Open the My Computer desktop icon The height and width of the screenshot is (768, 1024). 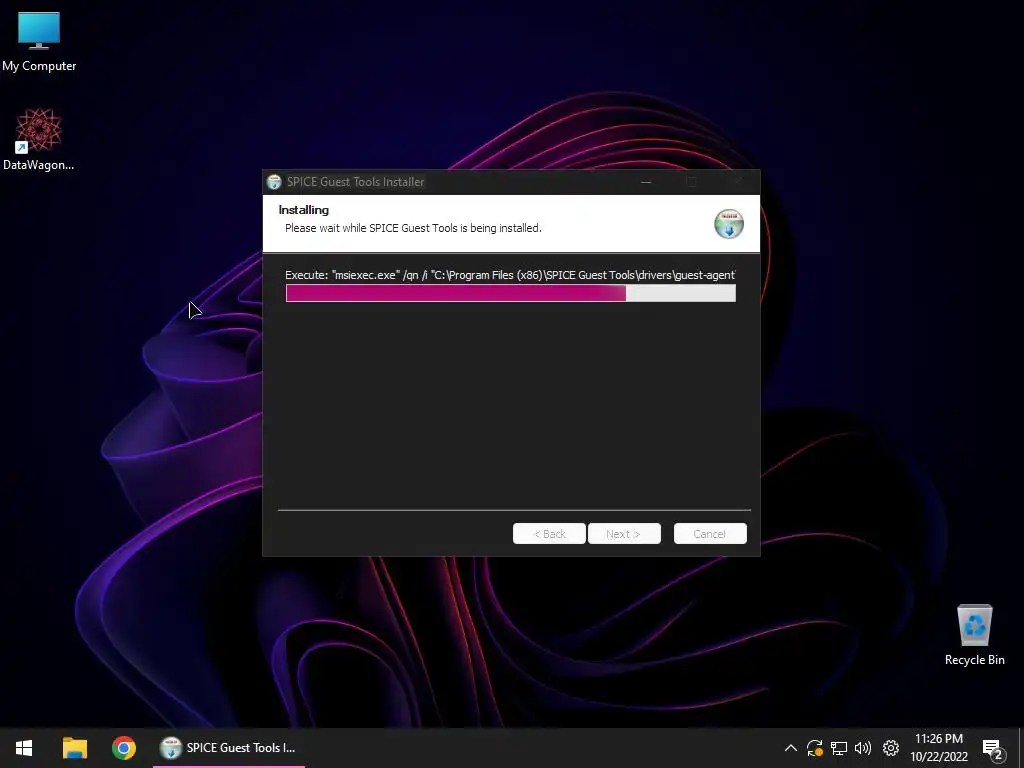(39, 42)
